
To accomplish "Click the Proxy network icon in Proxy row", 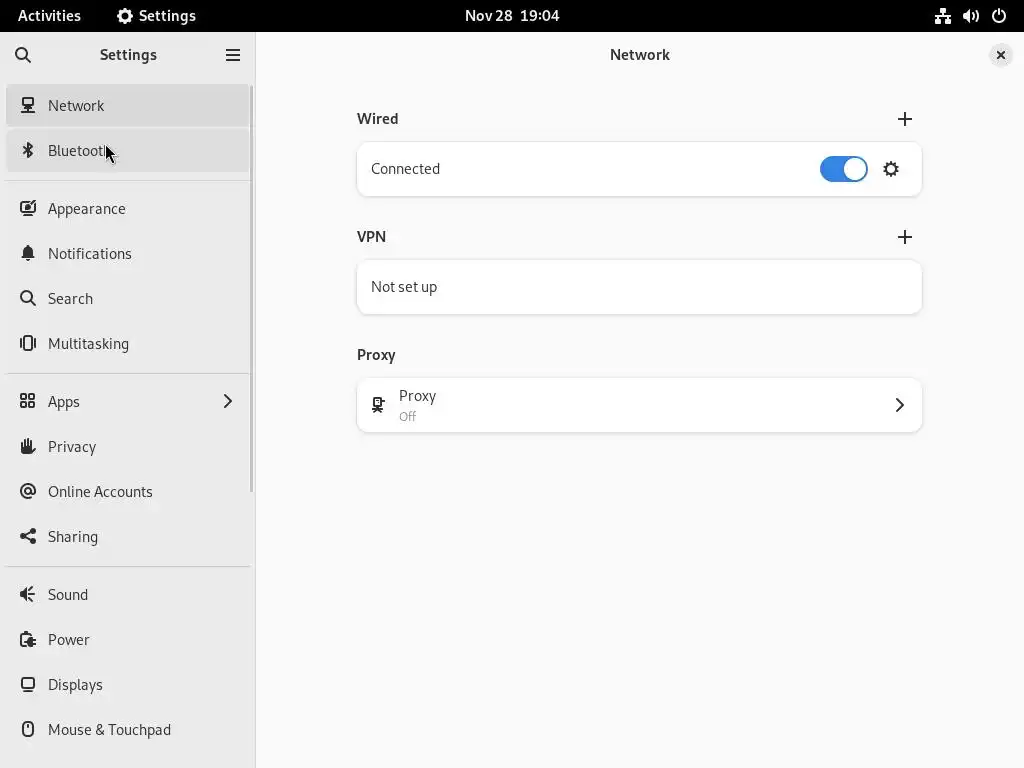I will coord(378,405).
